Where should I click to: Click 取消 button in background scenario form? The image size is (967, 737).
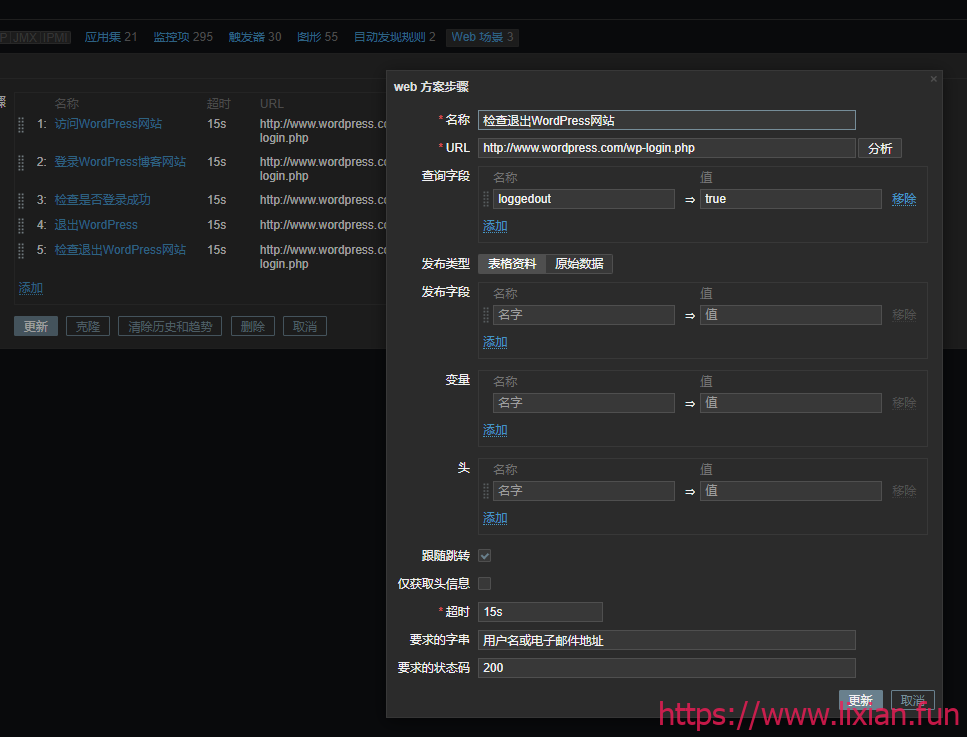coord(305,326)
